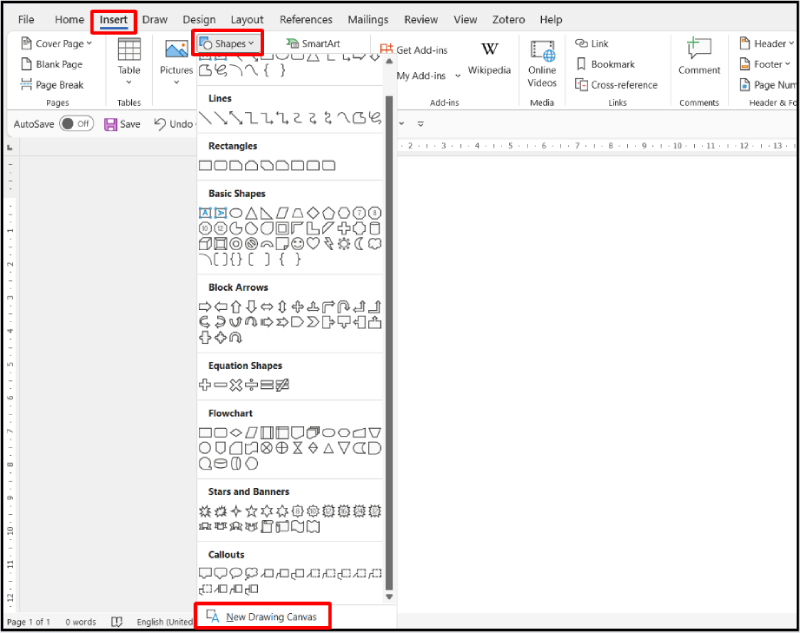Click Get Add-ins button
This screenshot has height=633, width=800.
coord(414,50)
